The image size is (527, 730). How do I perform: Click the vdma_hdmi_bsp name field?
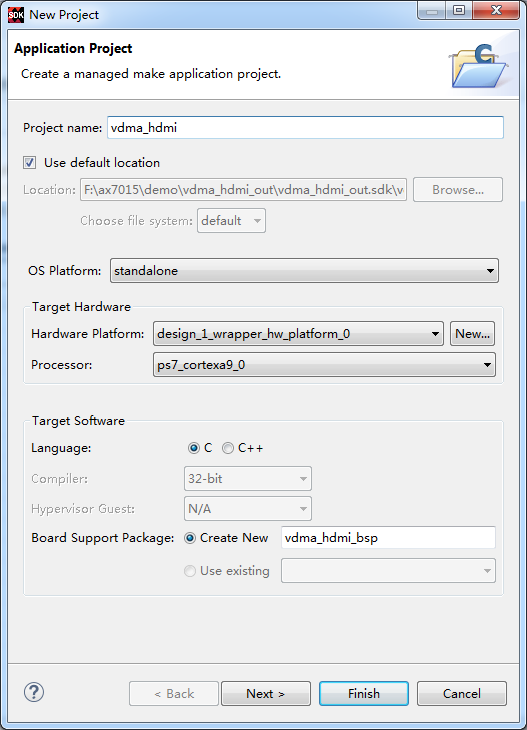click(x=388, y=538)
